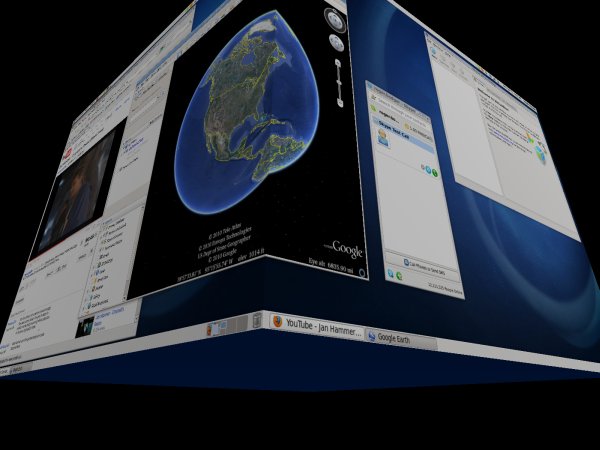Click the zoom-in plus at top of Google Earth slider

click(x=338, y=62)
